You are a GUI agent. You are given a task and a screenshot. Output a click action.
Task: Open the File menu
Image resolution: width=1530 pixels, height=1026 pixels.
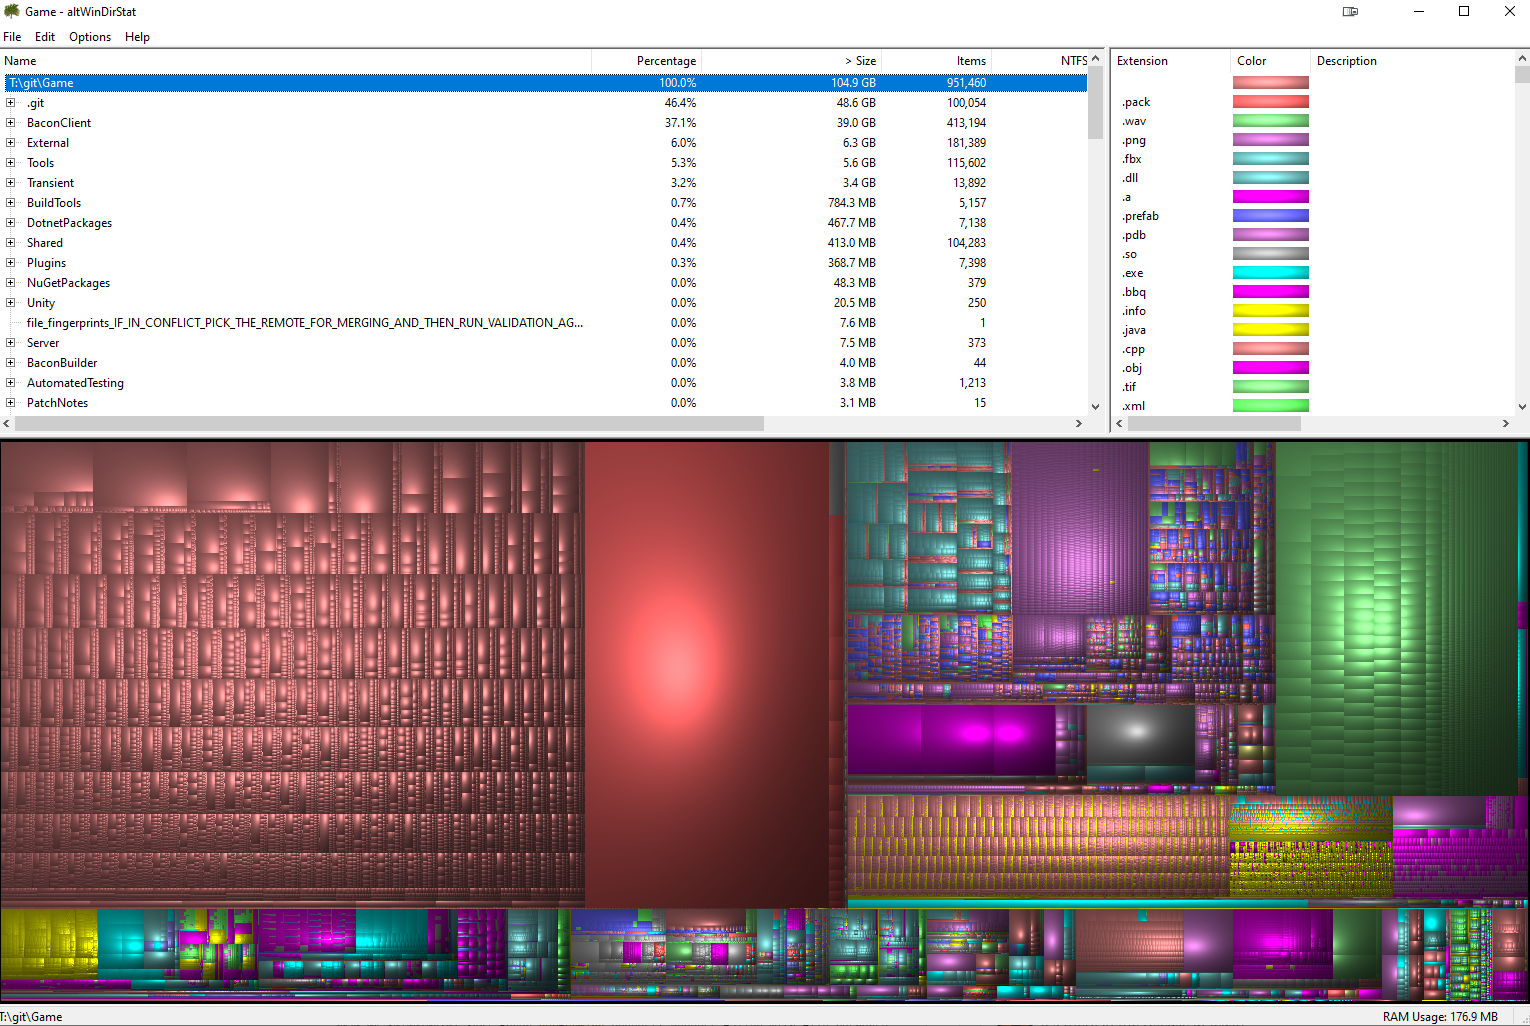12,37
